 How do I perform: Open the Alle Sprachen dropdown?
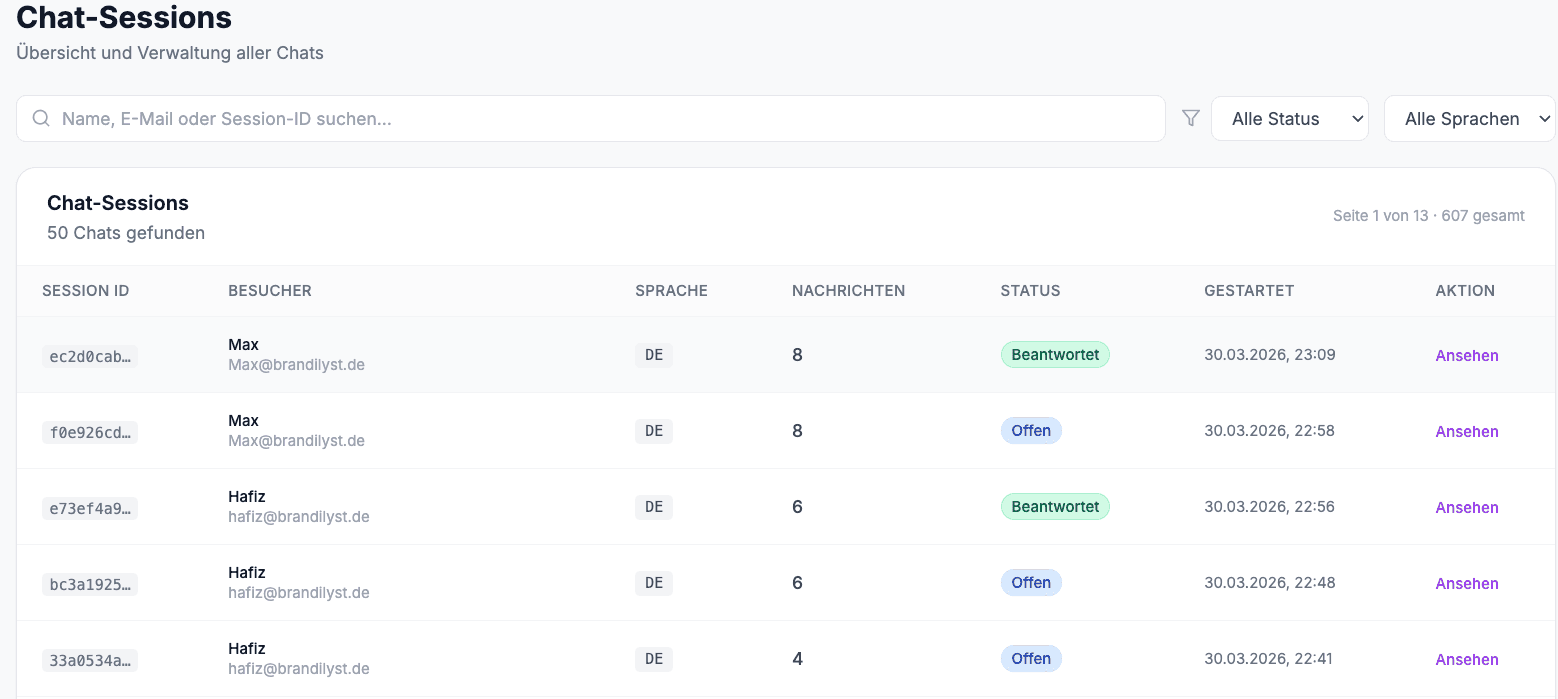click(1469, 117)
